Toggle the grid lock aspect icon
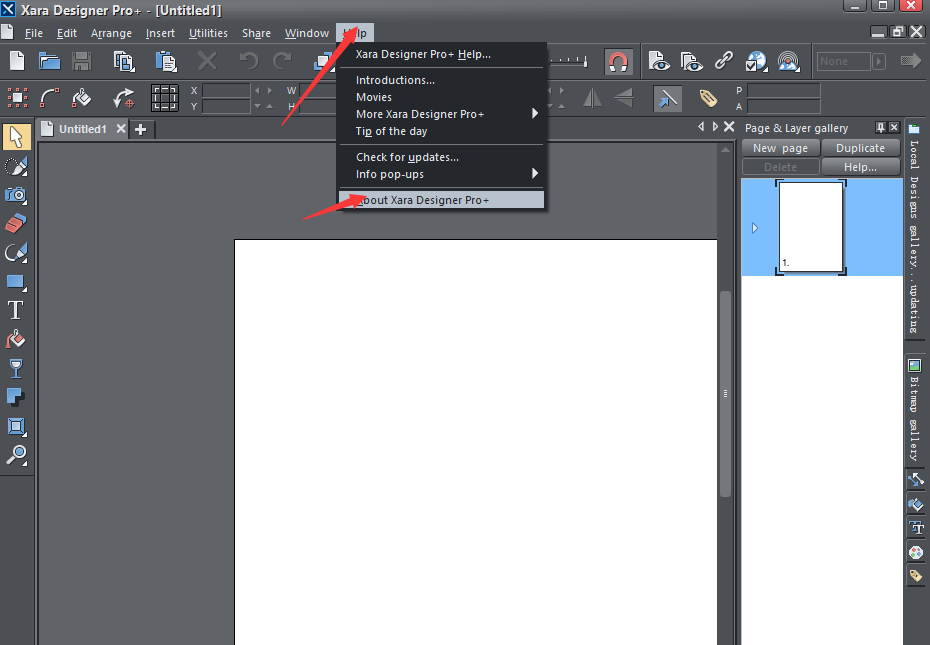930x645 pixels. pos(164,98)
